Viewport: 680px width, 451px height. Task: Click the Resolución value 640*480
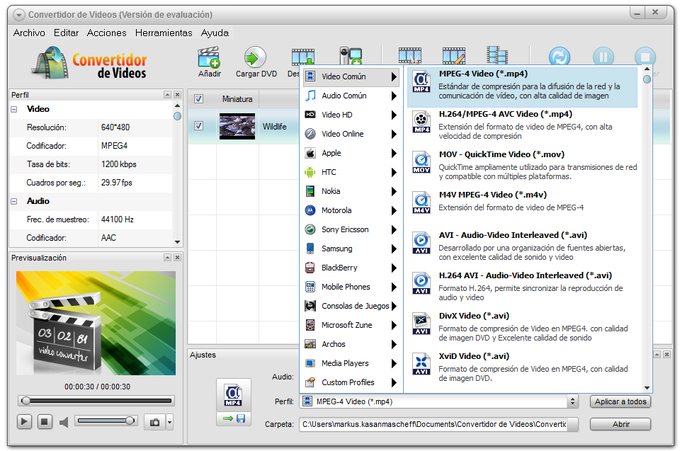[115, 127]
